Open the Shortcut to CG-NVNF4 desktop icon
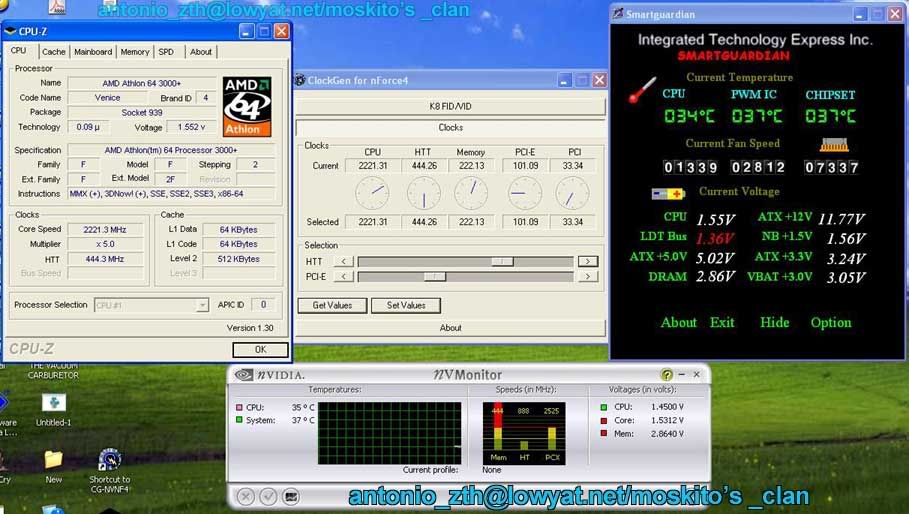This screenshot has height=514, width=909. tap(109, 460)
